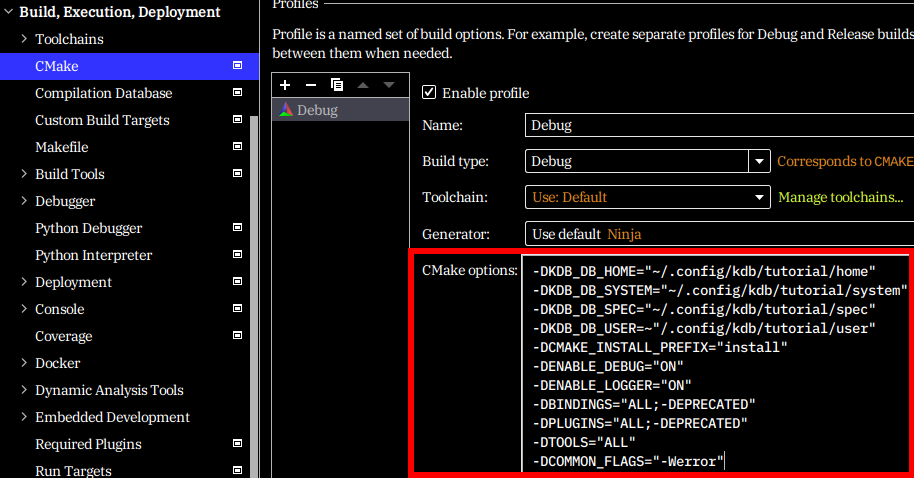
Task: Click the Manage toolchains link
Action: [x=840, y=197]
